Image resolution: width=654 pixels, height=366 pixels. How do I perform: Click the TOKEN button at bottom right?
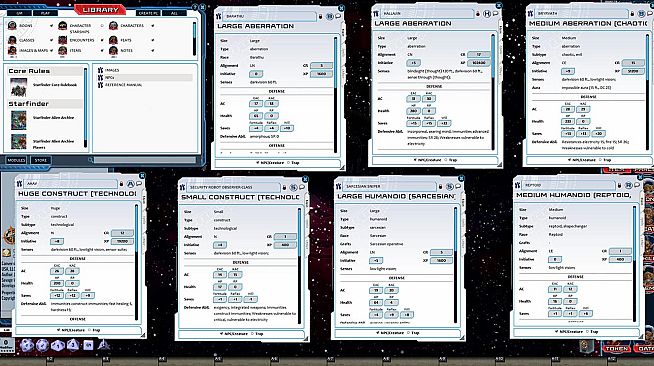pos(616,348)
